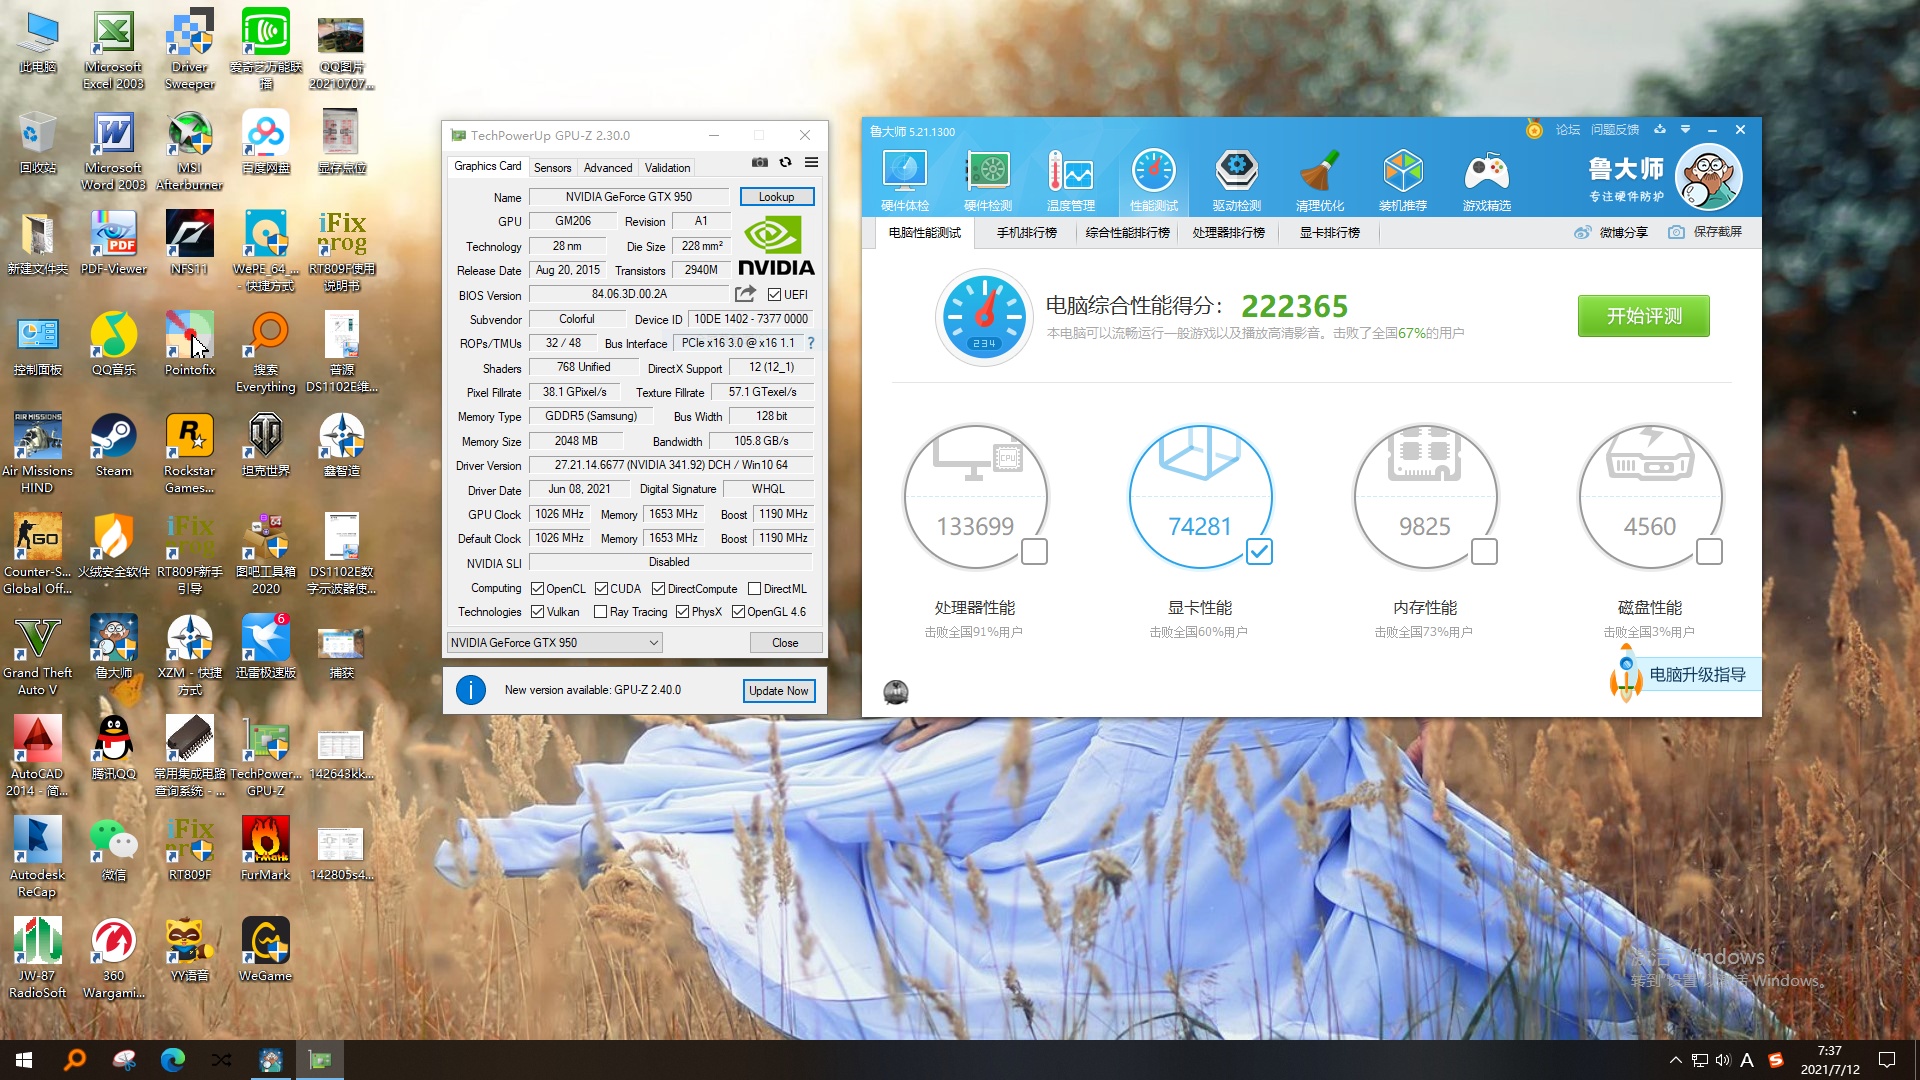Toggle OpenCL checkbox
The width and height of the screenshot is (1920, 1080).
537,589
